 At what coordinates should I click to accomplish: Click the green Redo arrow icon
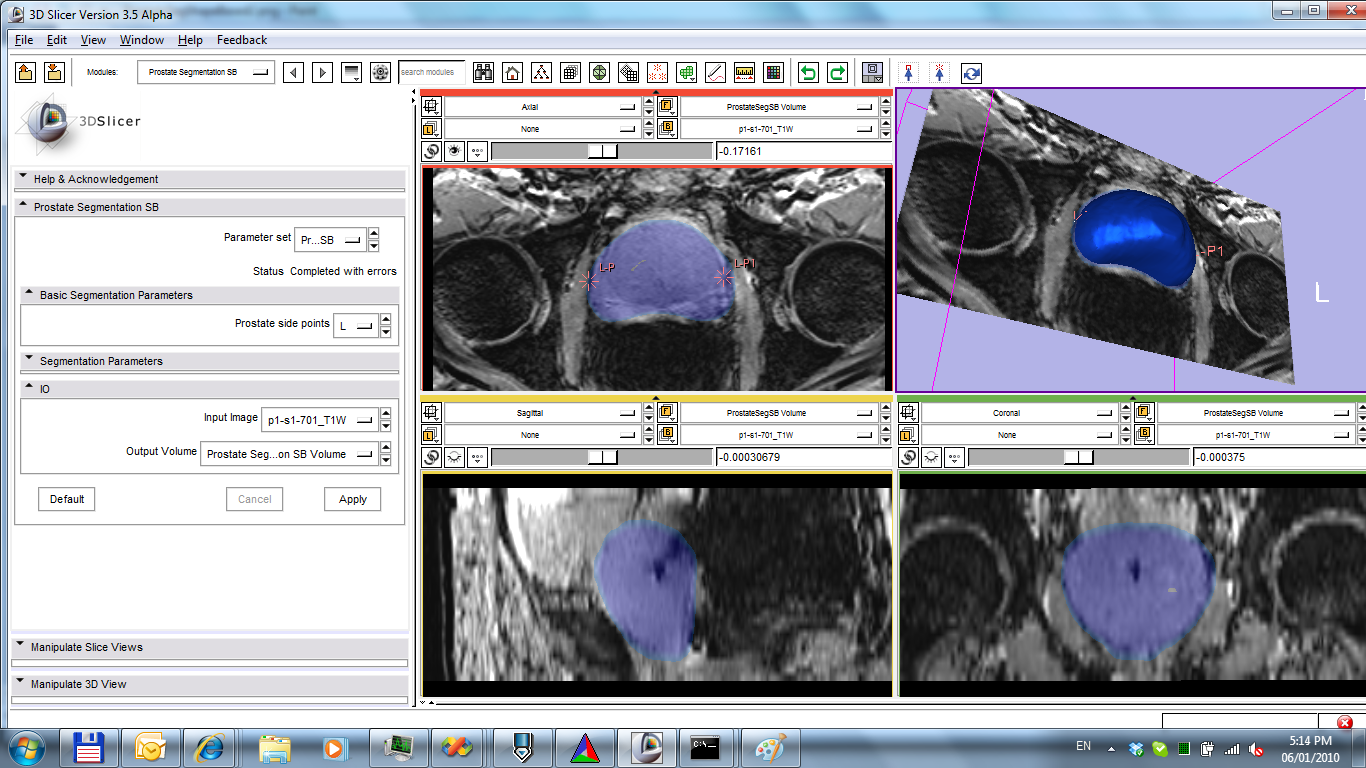coord(837,72)
